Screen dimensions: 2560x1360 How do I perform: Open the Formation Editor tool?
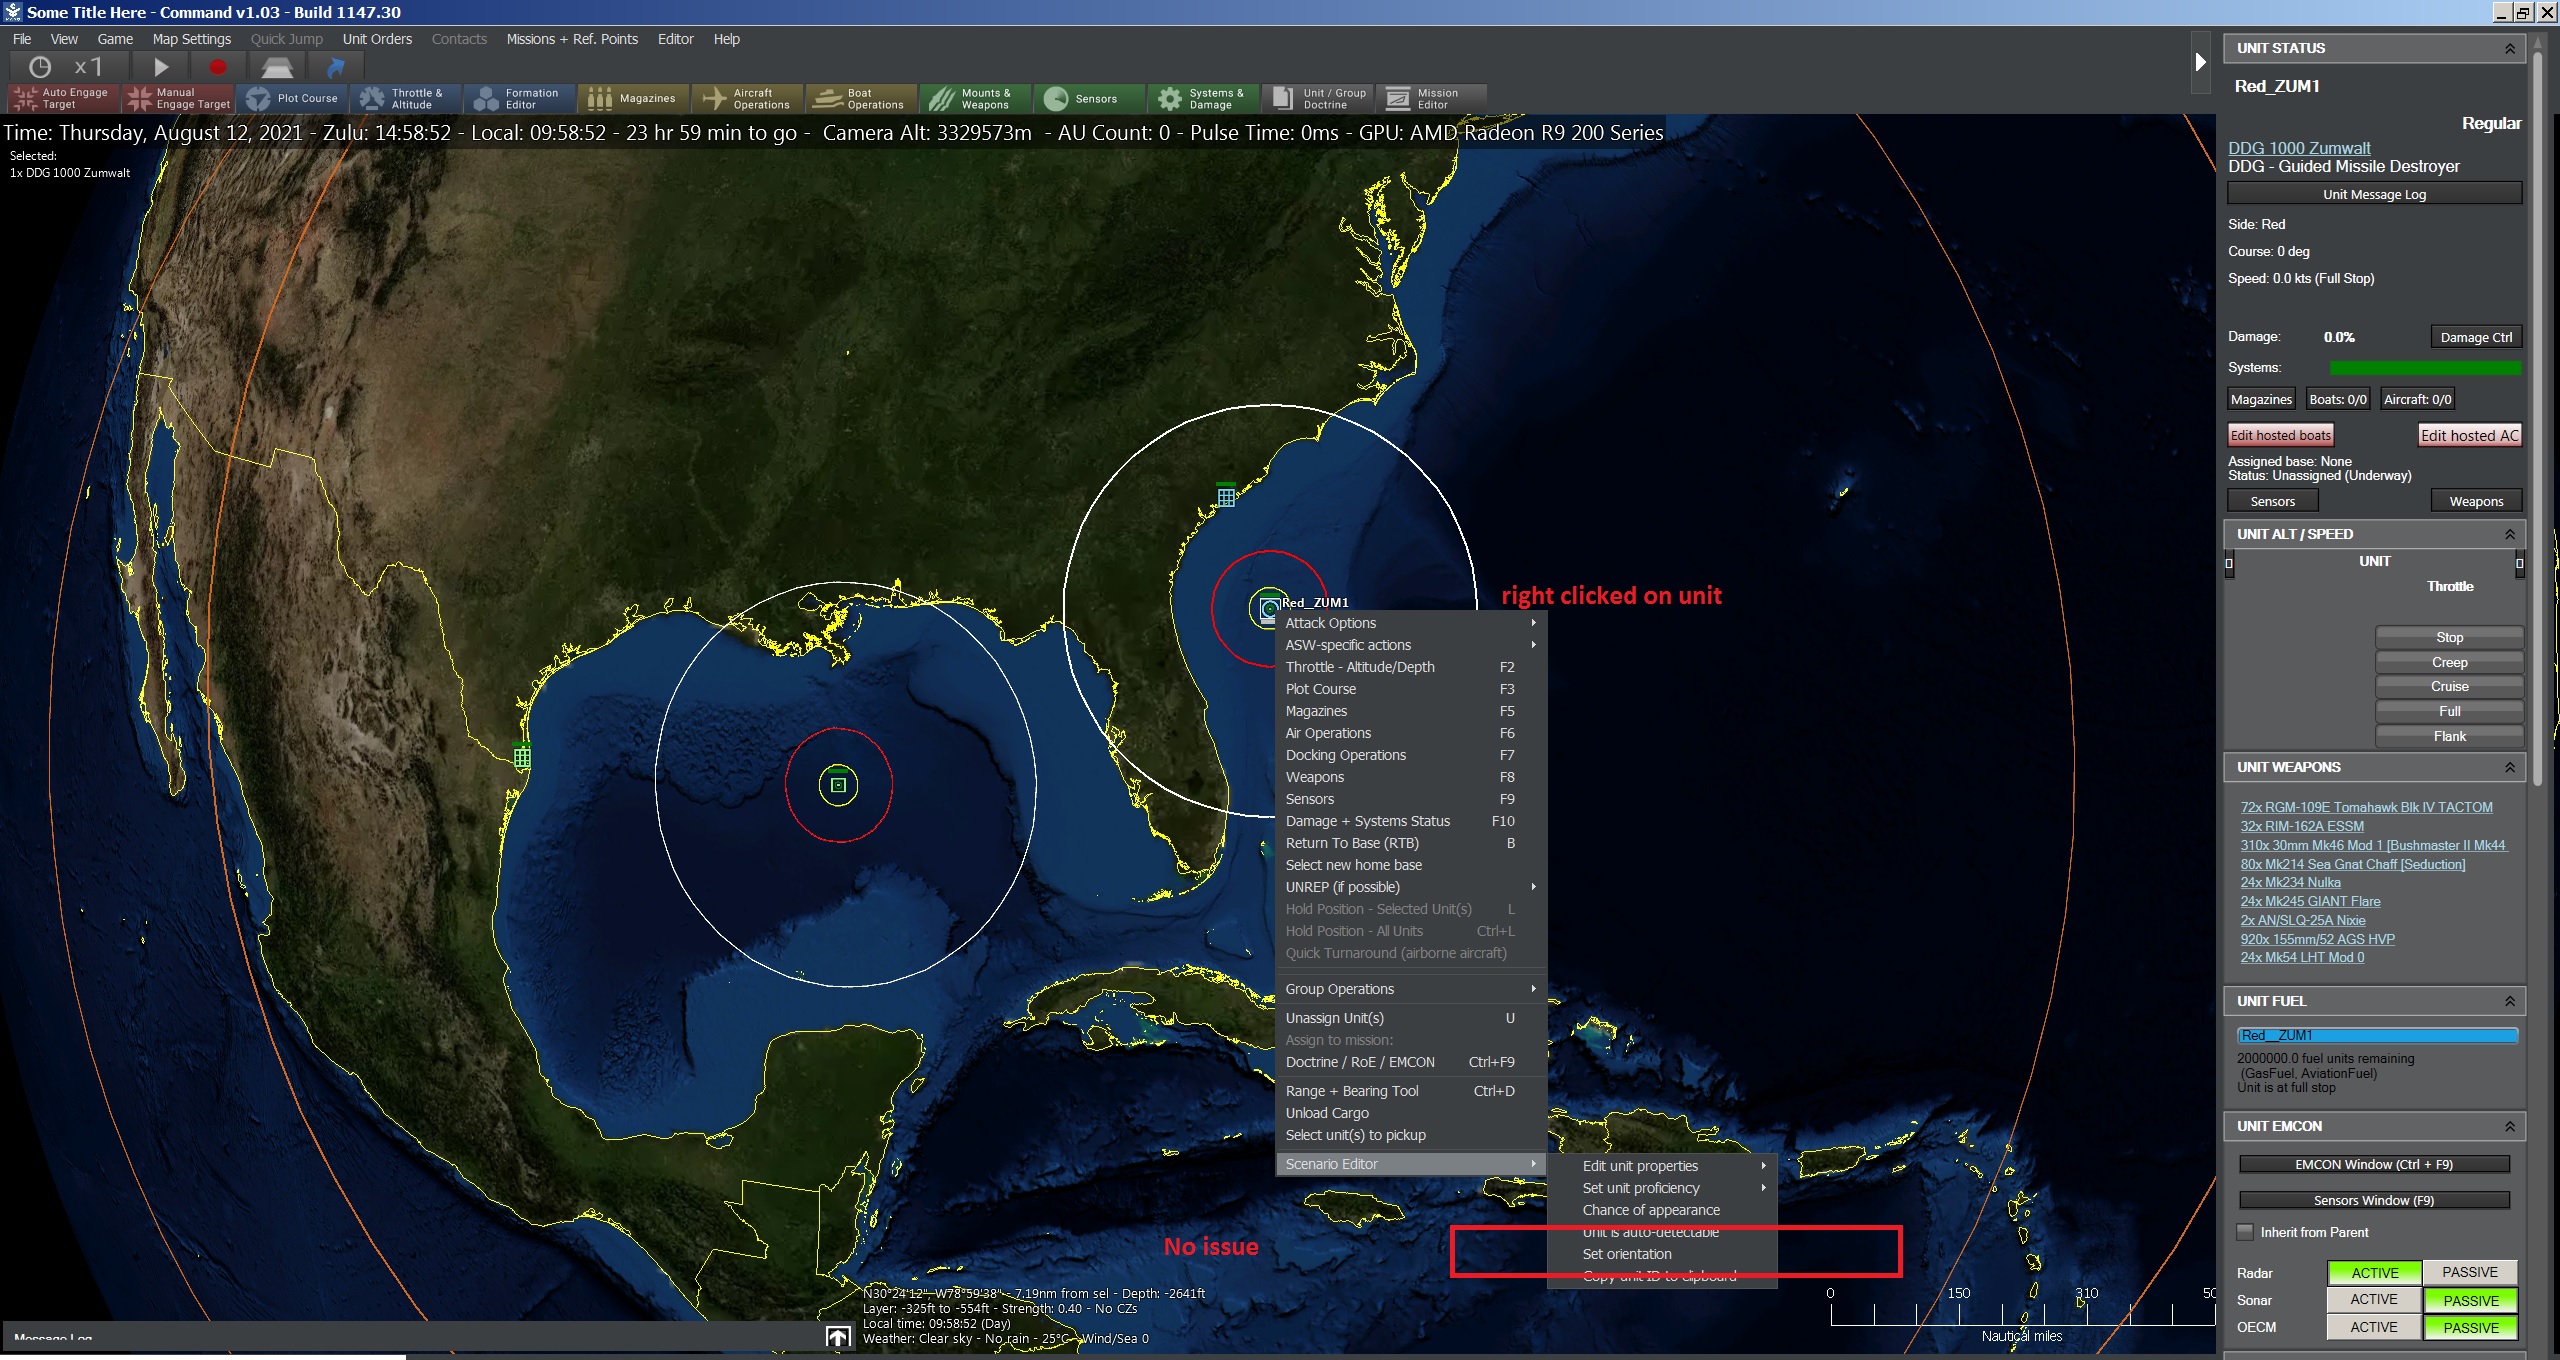[x=519, y=98]
